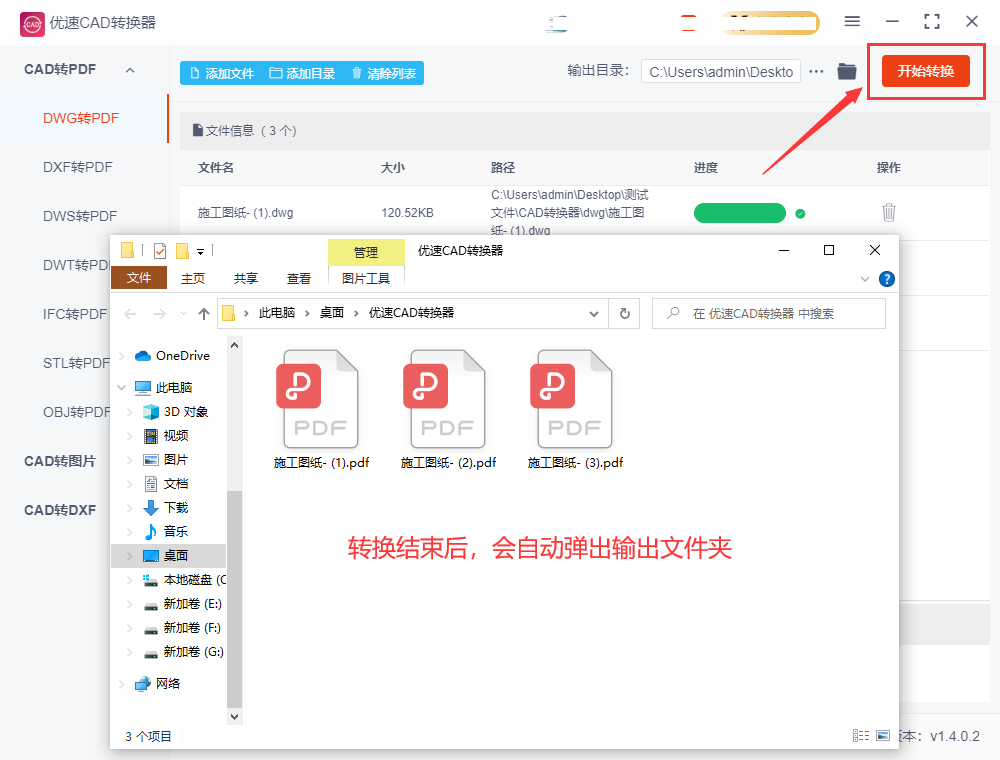Select 施工图纸- (1).pdf file
The image size is (1000, 760).
(321, 409)
